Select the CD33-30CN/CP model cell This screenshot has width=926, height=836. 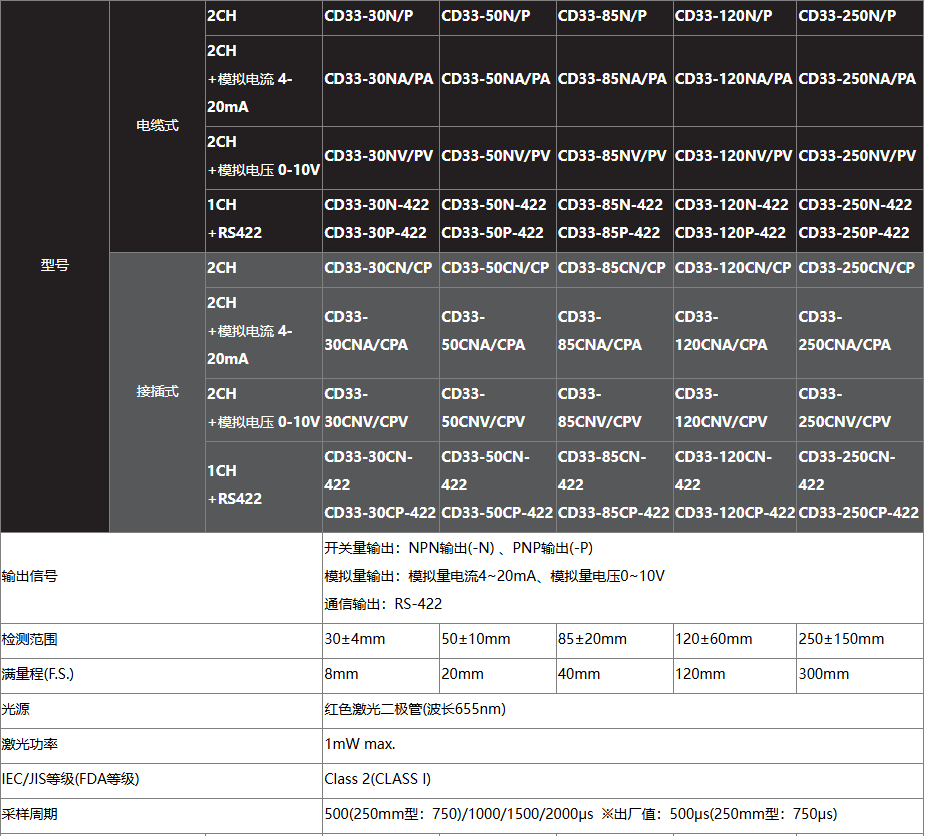point(378,268)
